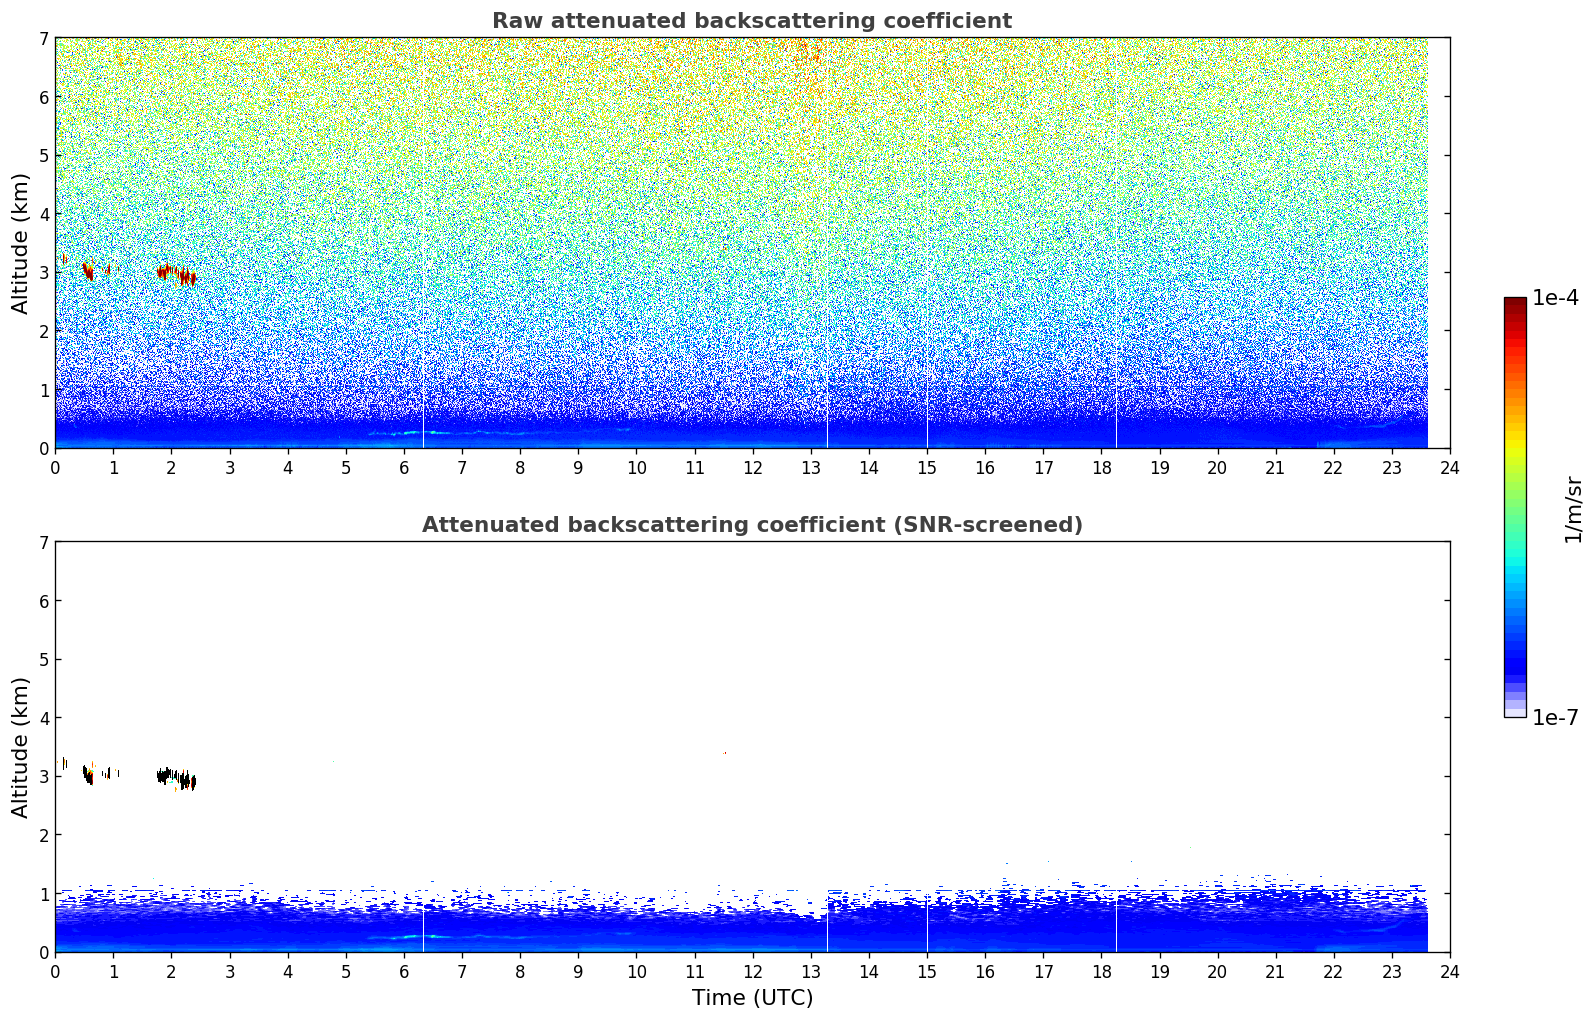Click the "Attenuated backscattering coefficient (SNR-screened)" title
The height and width of the screenshot is (1020, 1595).
click(x=751, y=525)
